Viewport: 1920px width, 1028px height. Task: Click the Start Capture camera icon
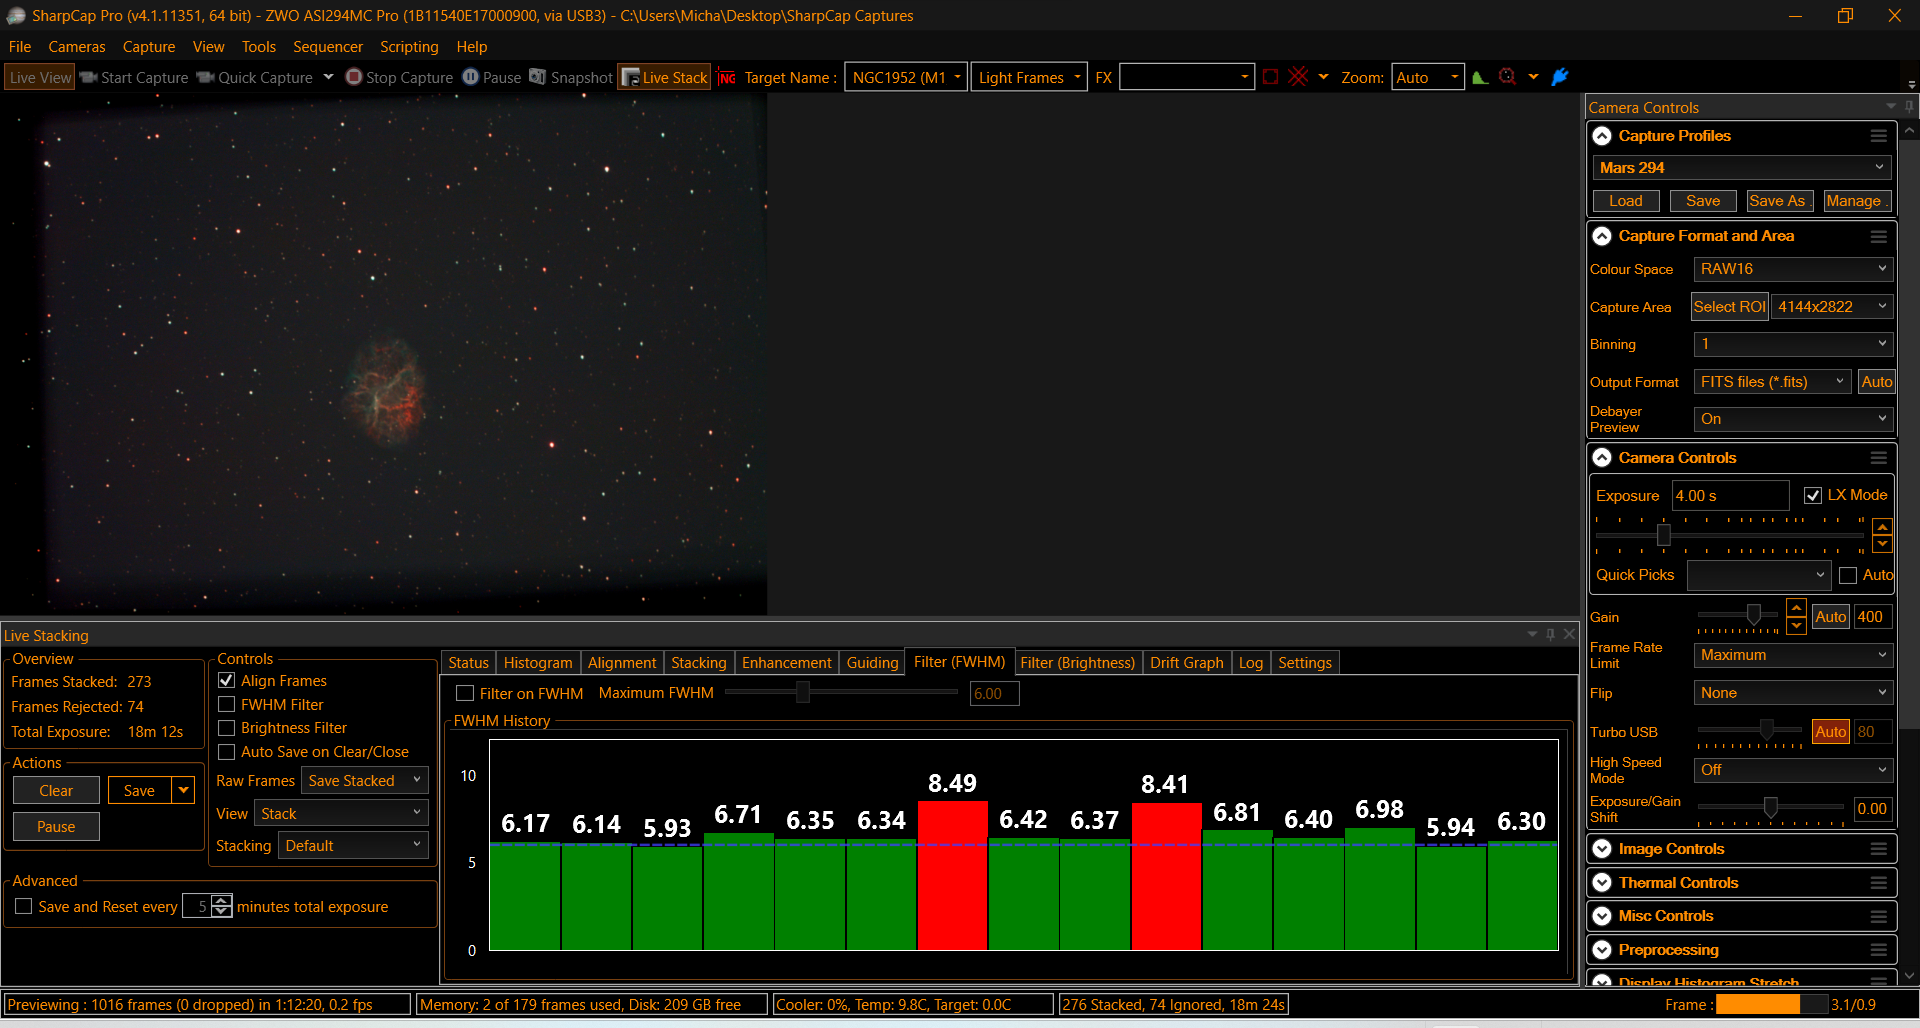coord(88,77)
